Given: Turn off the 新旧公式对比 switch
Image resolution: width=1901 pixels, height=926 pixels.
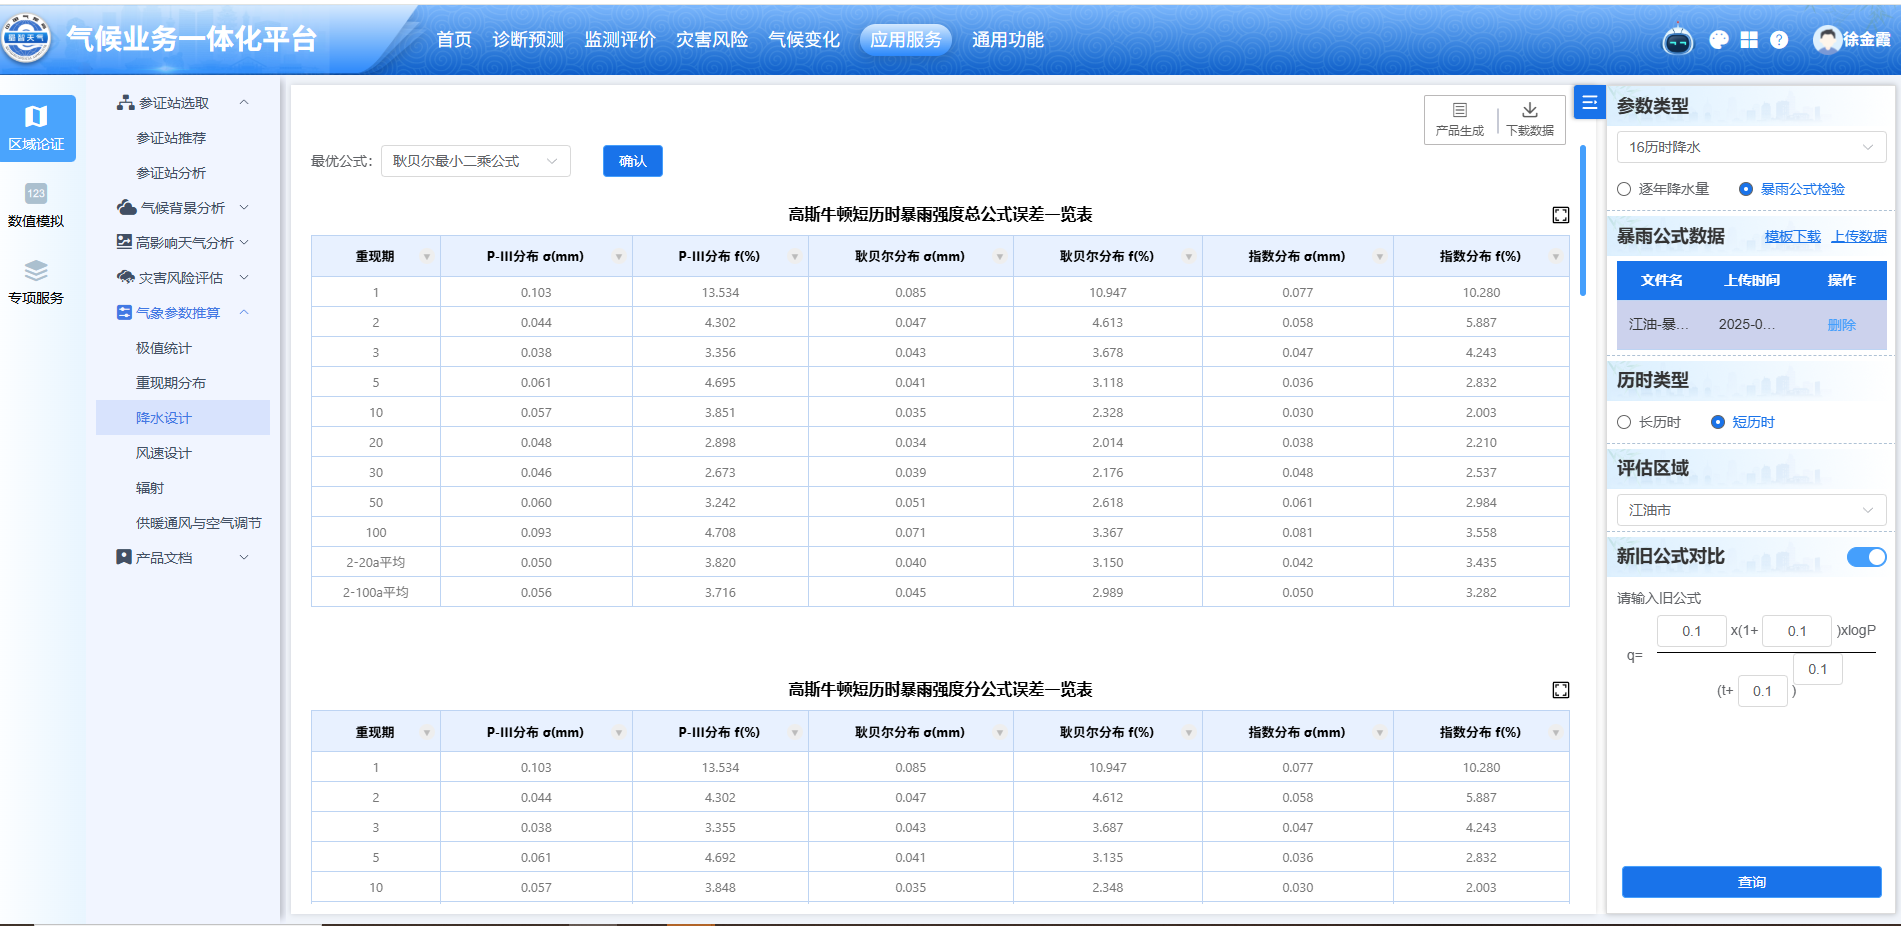Looking at the screenshot, I should (x=1866, y=557).
